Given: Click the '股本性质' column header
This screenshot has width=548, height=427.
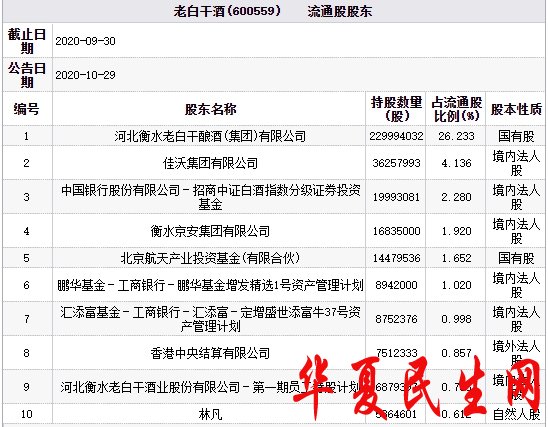Looking at the screenshot, I should tap(516, 109).
